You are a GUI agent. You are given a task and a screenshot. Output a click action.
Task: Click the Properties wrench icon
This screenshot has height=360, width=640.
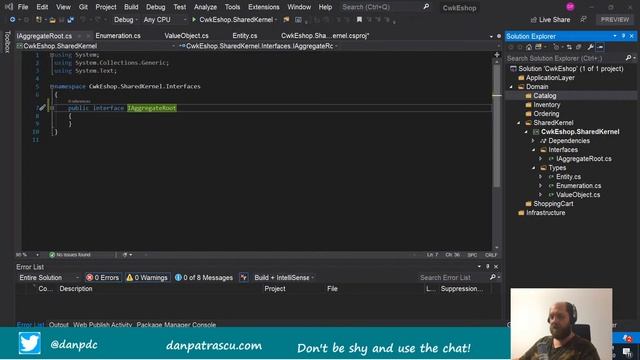point(590,47)
